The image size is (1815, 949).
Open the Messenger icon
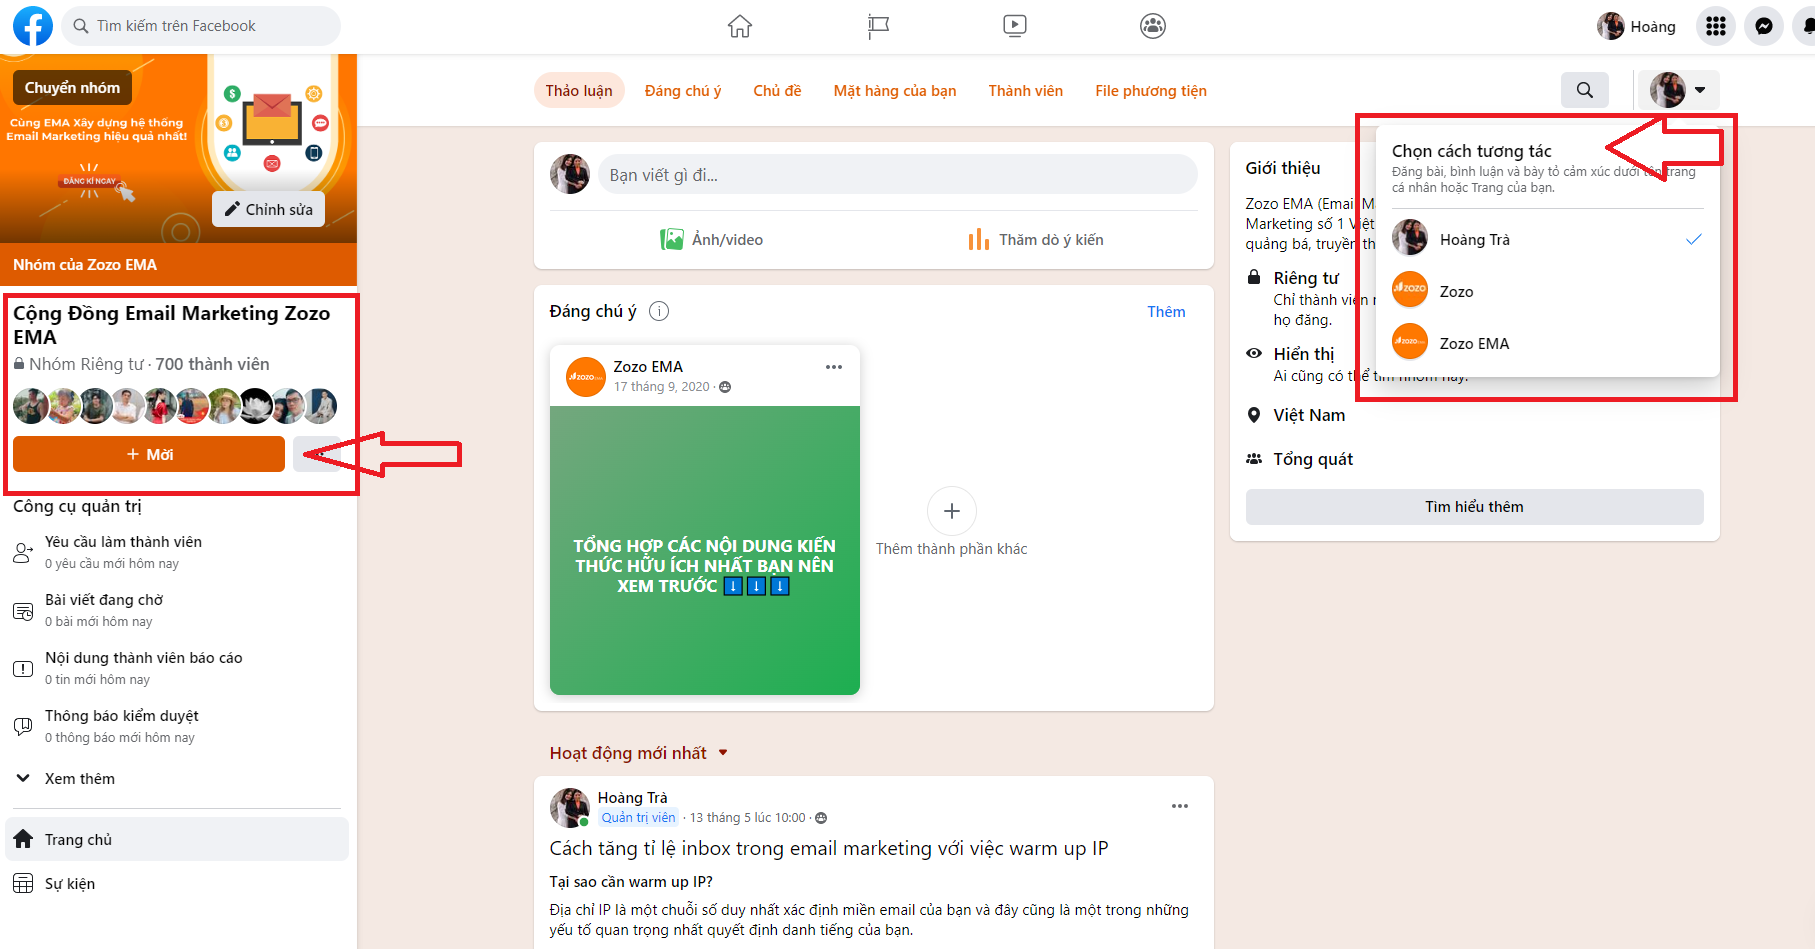coord(1764,26)
